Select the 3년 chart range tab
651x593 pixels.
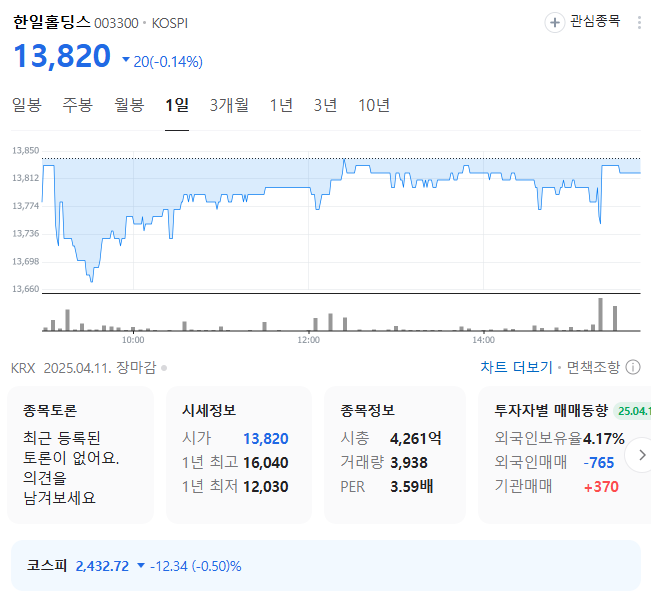coord(325,105)
